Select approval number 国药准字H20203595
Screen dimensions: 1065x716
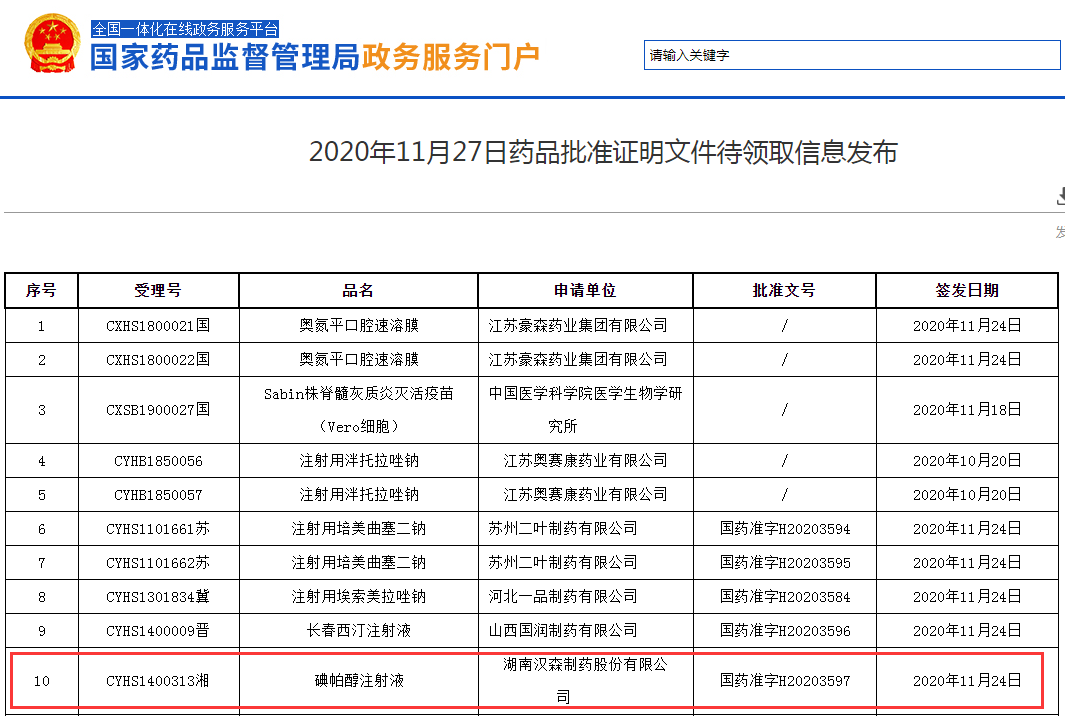point(785,563)
